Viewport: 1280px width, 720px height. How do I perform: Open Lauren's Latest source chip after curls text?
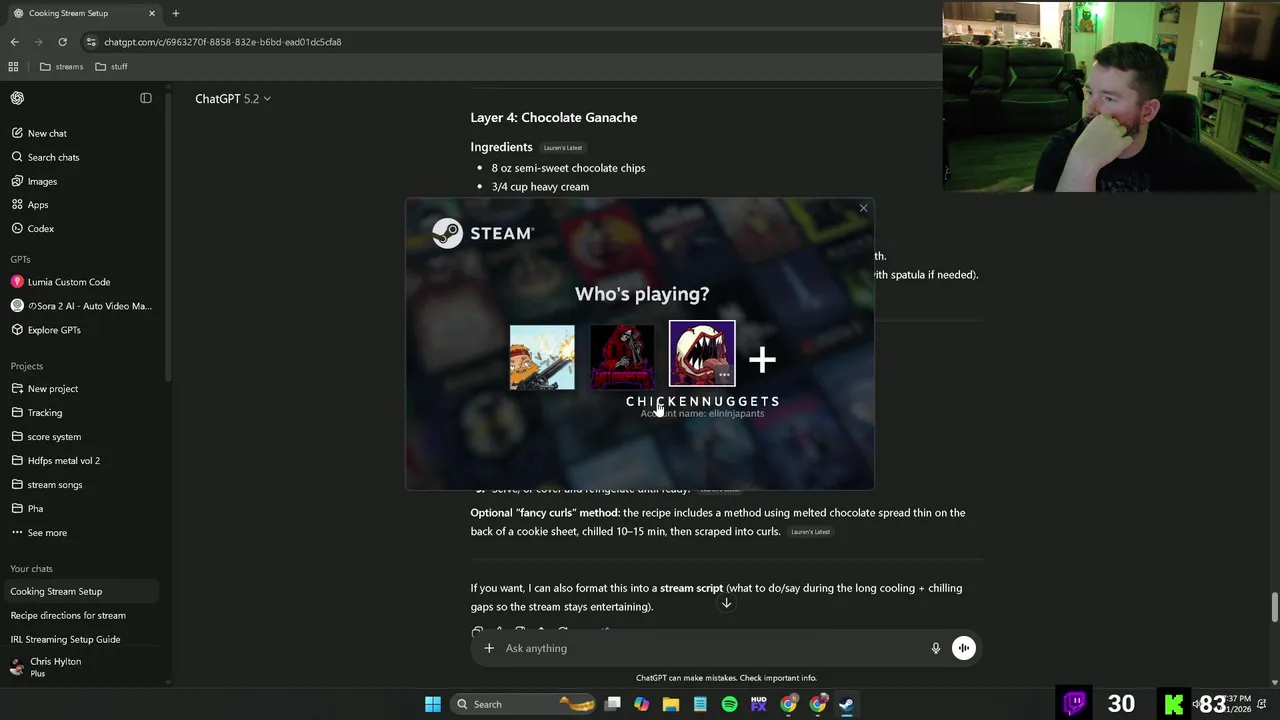[x=810, y=532]
